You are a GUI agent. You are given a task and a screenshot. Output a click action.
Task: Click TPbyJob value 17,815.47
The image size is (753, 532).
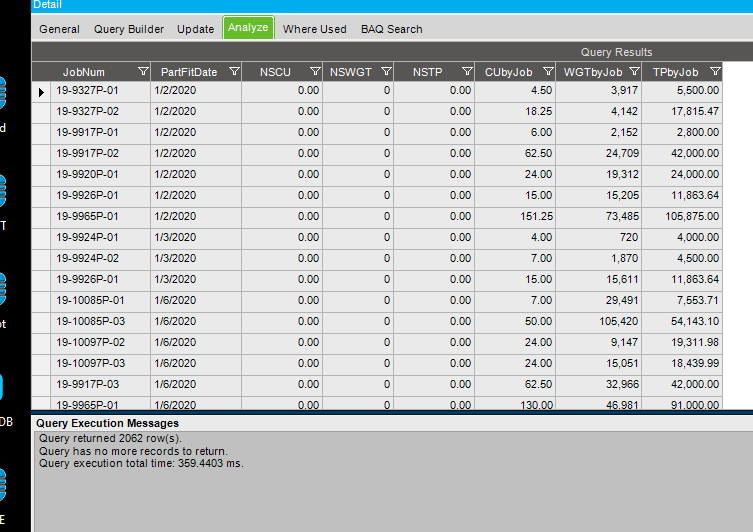coord(682,111)
